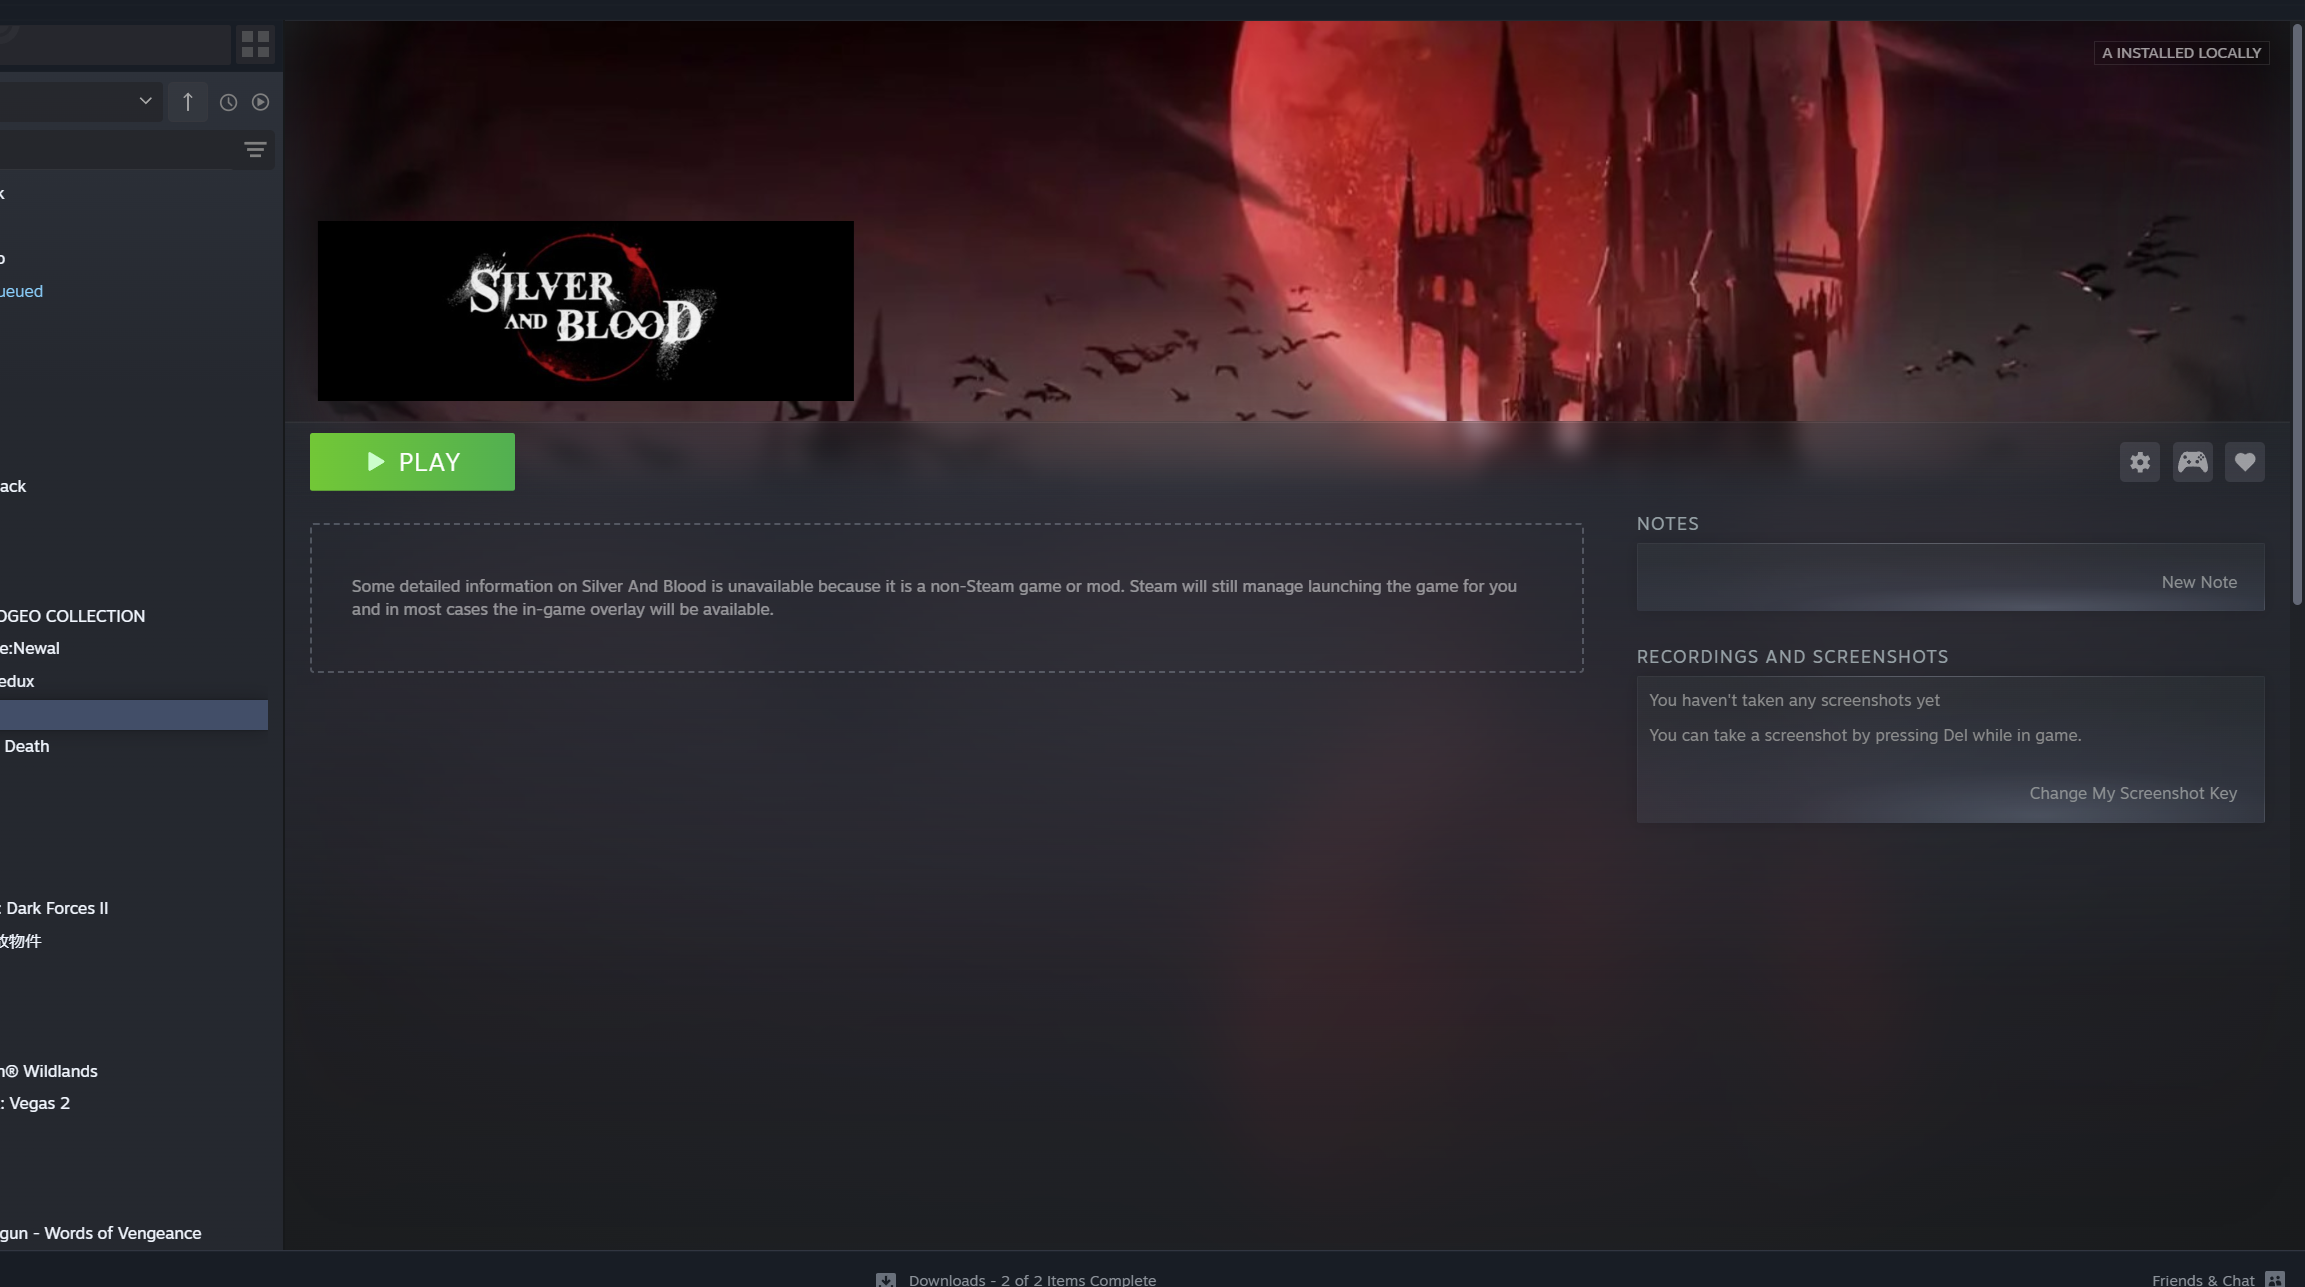
Task: Open Friends & Chat icon
Action: [2274, 1279]
